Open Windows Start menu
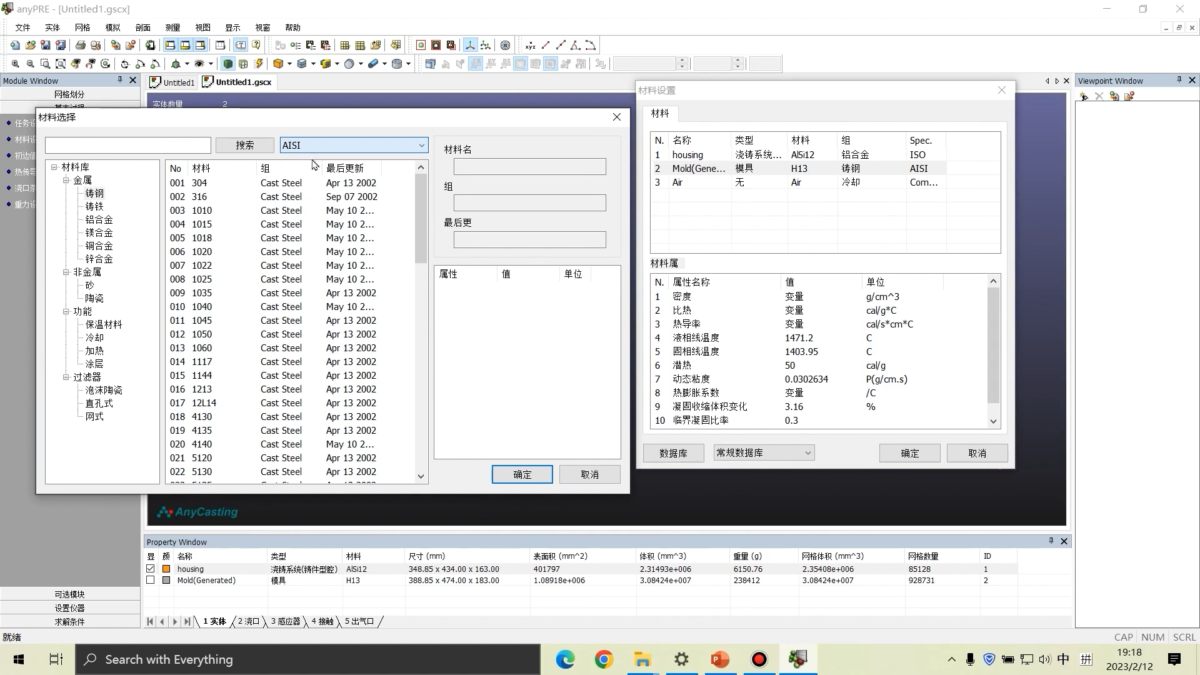 (19, 659)
